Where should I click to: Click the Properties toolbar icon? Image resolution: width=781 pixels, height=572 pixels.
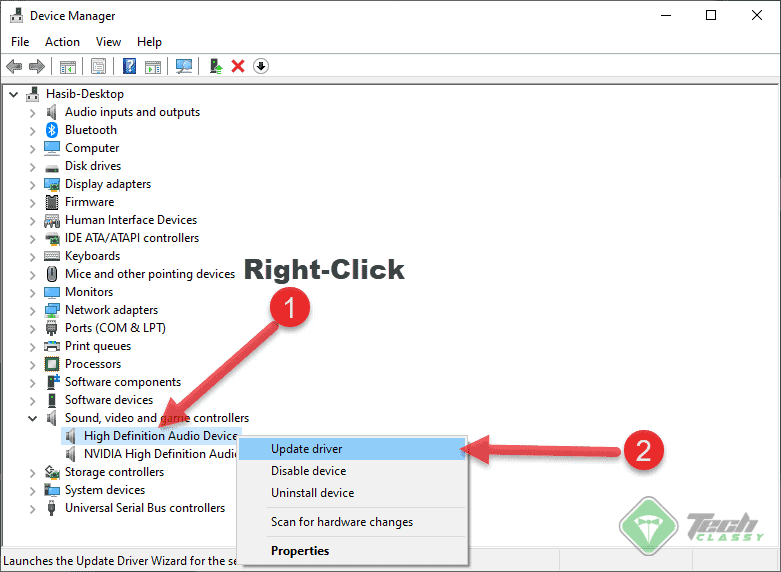(99, 66)
